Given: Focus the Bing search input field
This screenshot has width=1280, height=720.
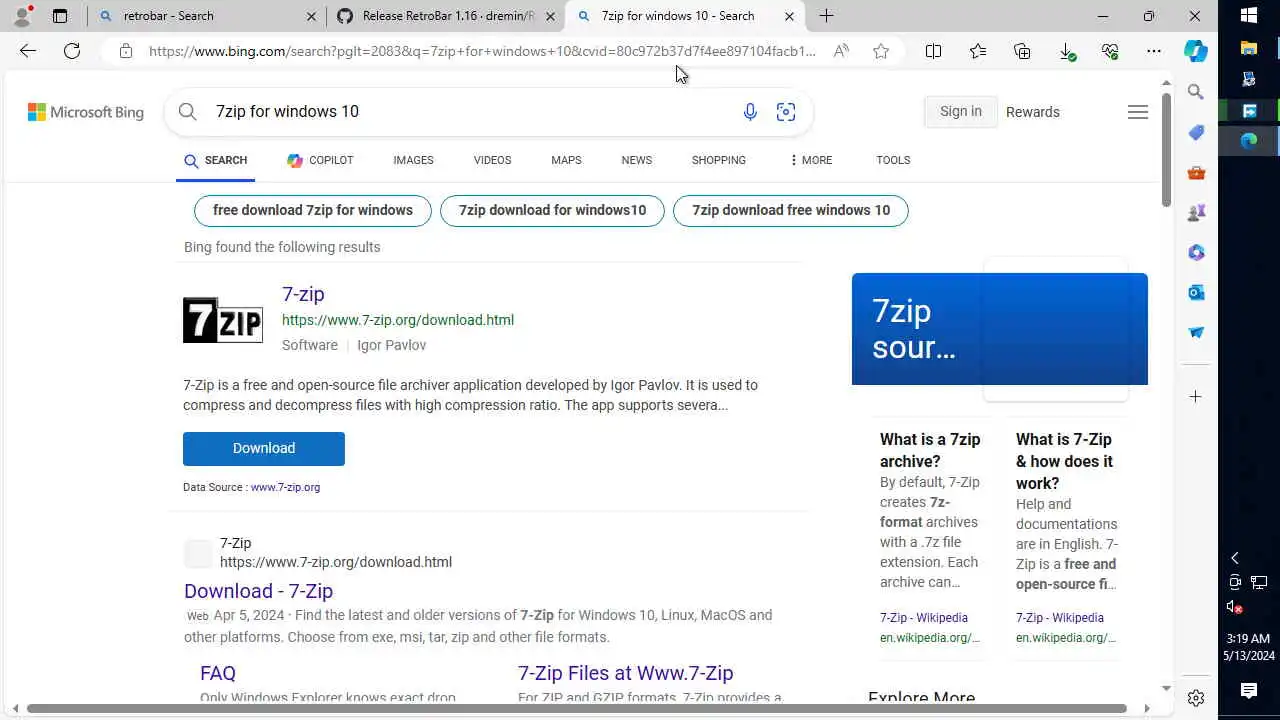Looking at the screenshot, I should pos(470,112).
